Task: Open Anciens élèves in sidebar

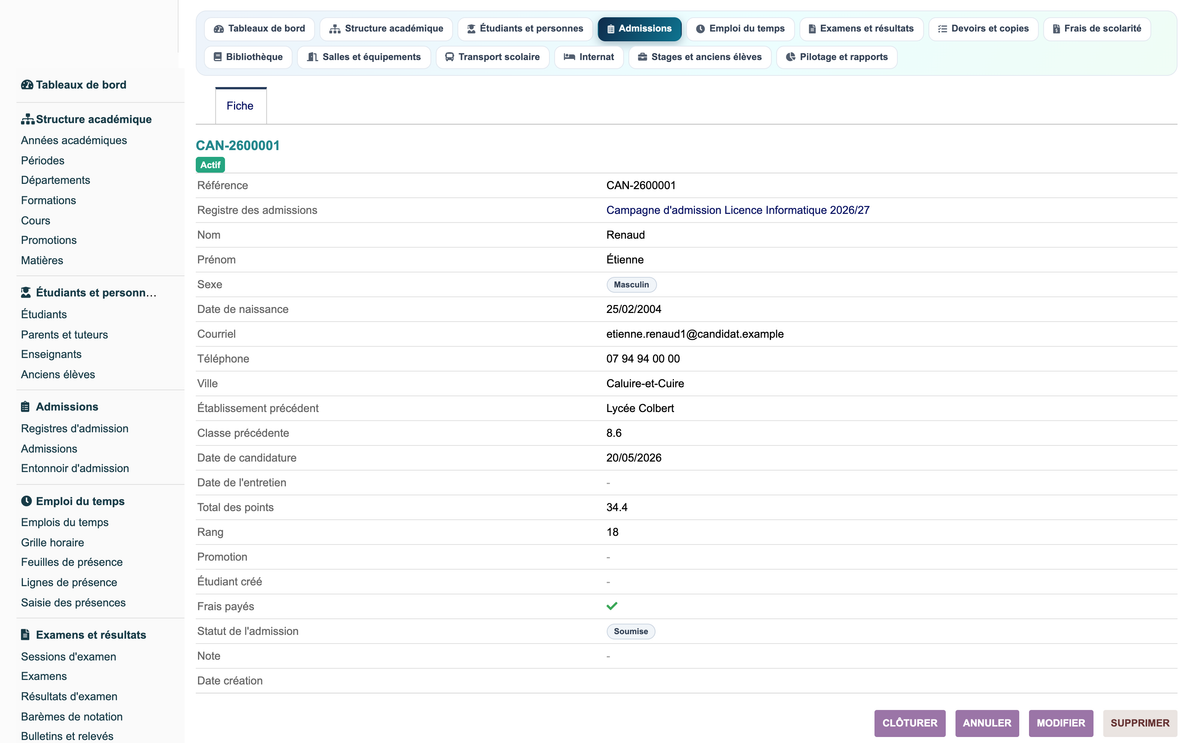Action: pyautogui.click(x=58, y=375)
